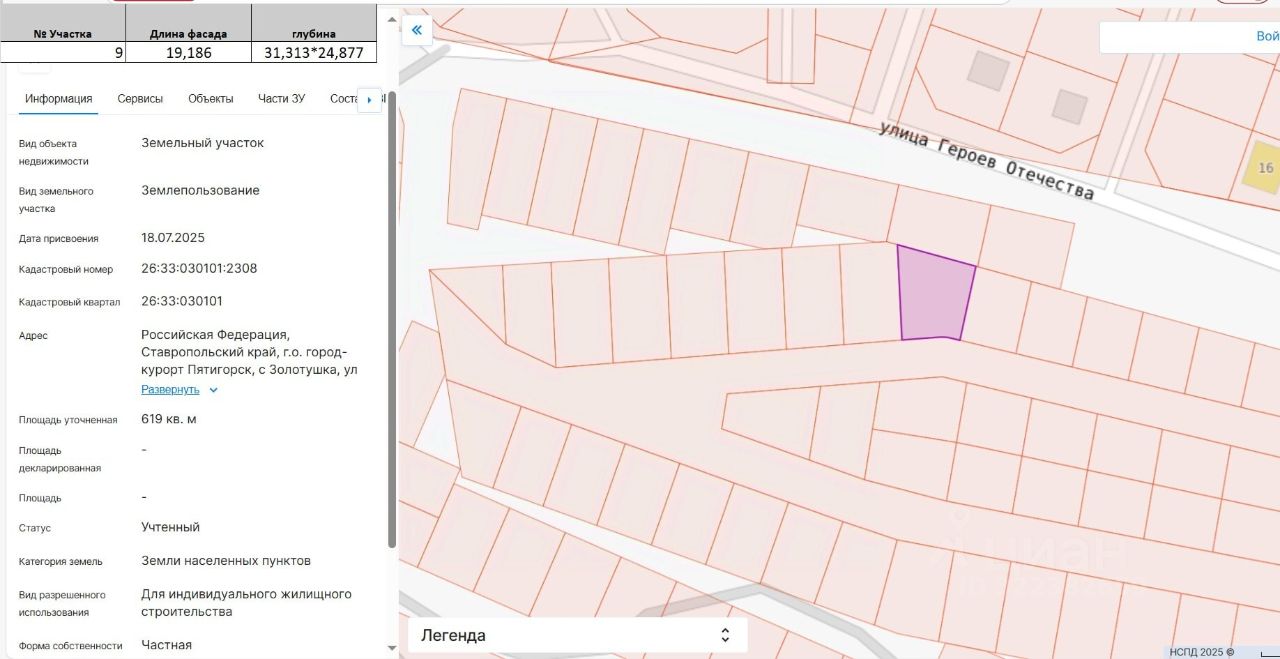Image resolution: width=1280 pixels, height=659 pixels.
Task: Click the date value 18.07.2025
Action: click(x=173, y=238)
